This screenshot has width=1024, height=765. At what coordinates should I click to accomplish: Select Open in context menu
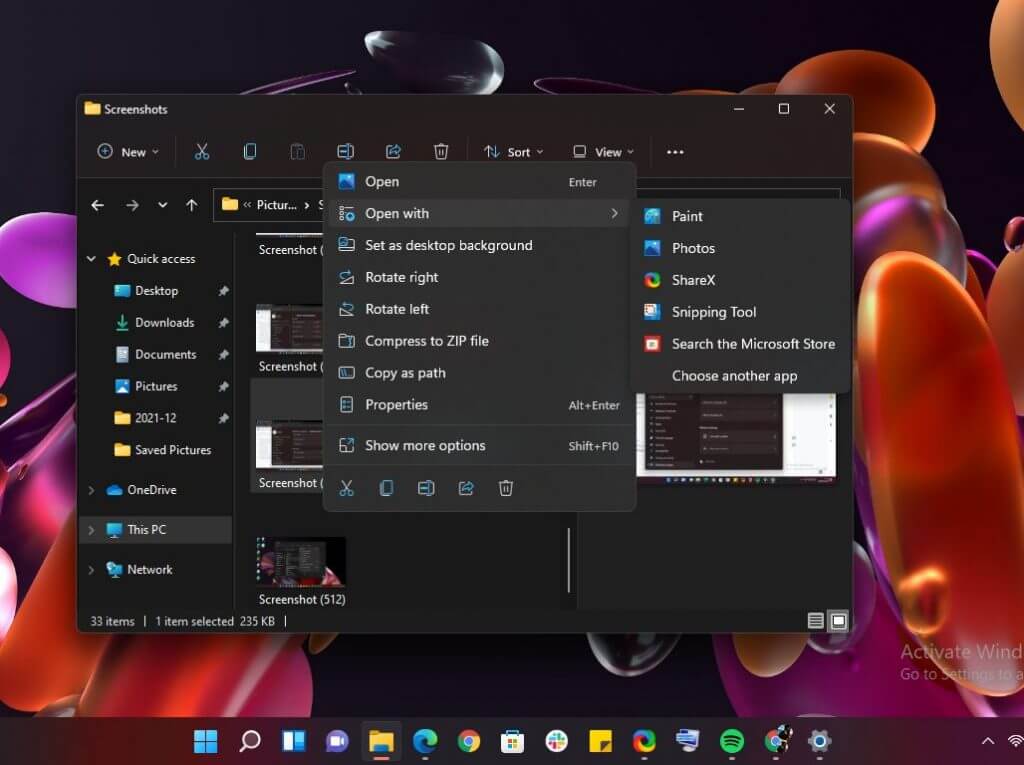click(x=479, y=182)
